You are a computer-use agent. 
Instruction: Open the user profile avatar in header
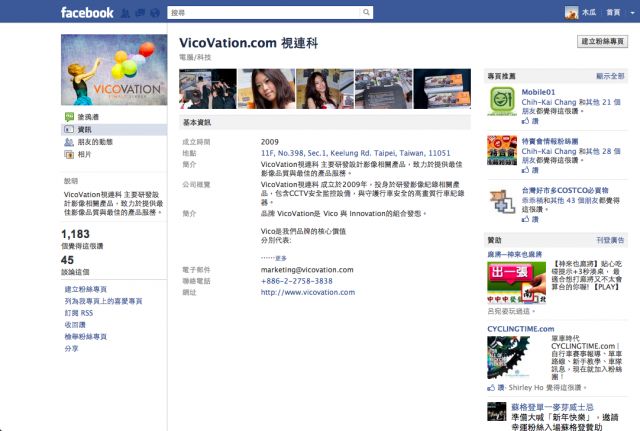click(571, 13)
